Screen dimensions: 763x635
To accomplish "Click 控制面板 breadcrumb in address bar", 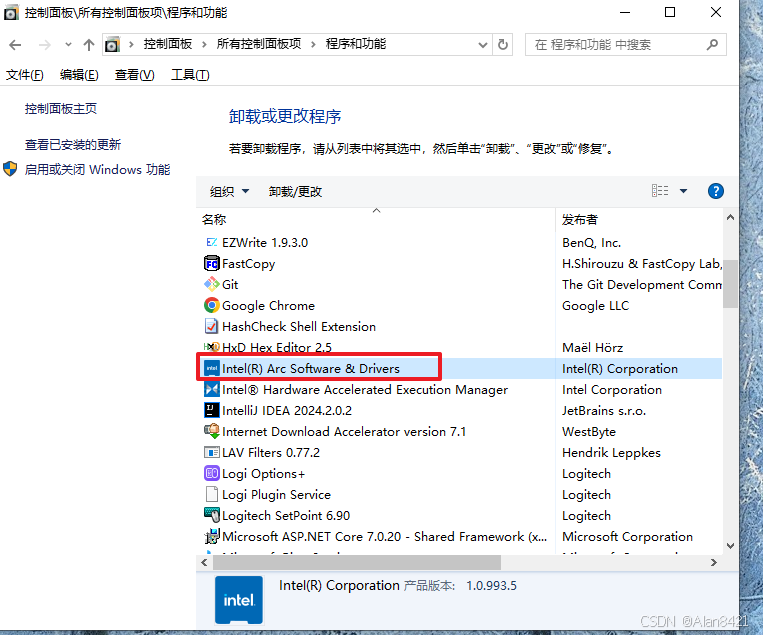I will (168, 44).
